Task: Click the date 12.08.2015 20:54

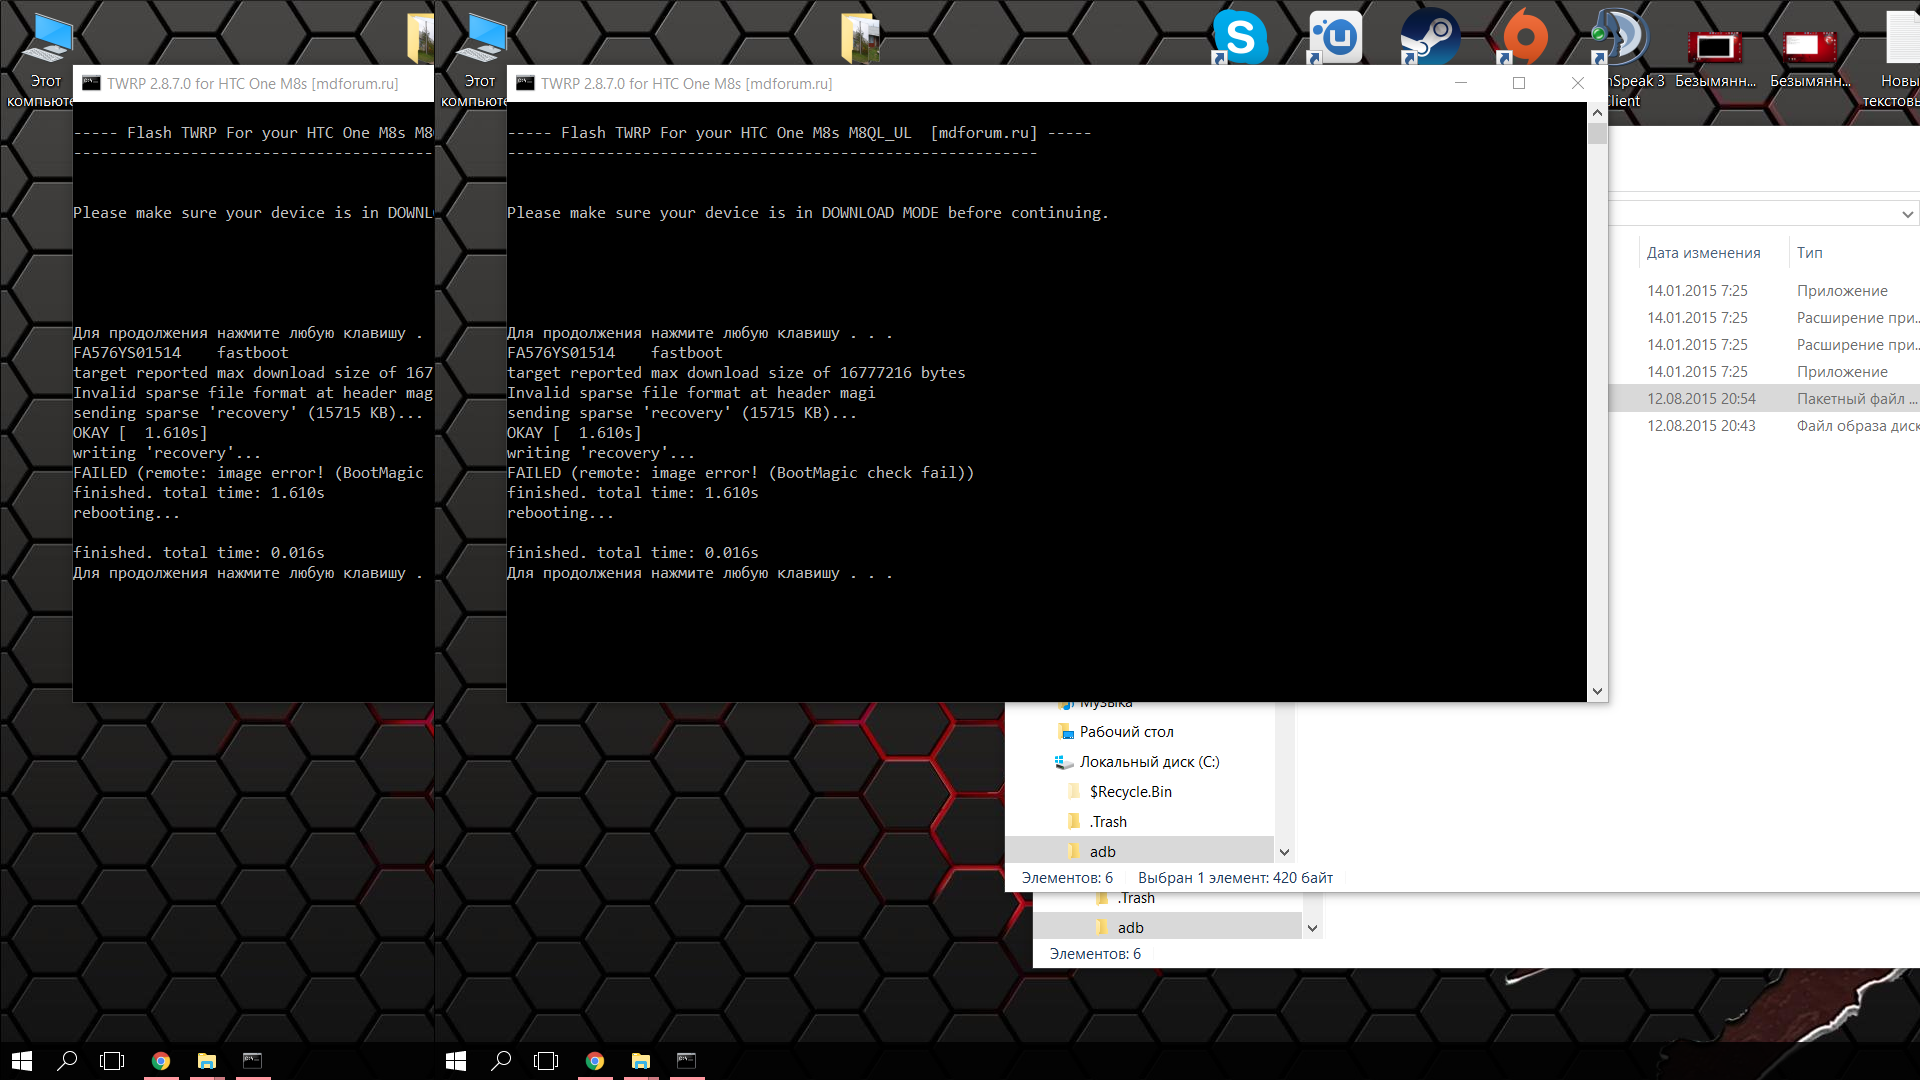Action: tap(1701, 399)
